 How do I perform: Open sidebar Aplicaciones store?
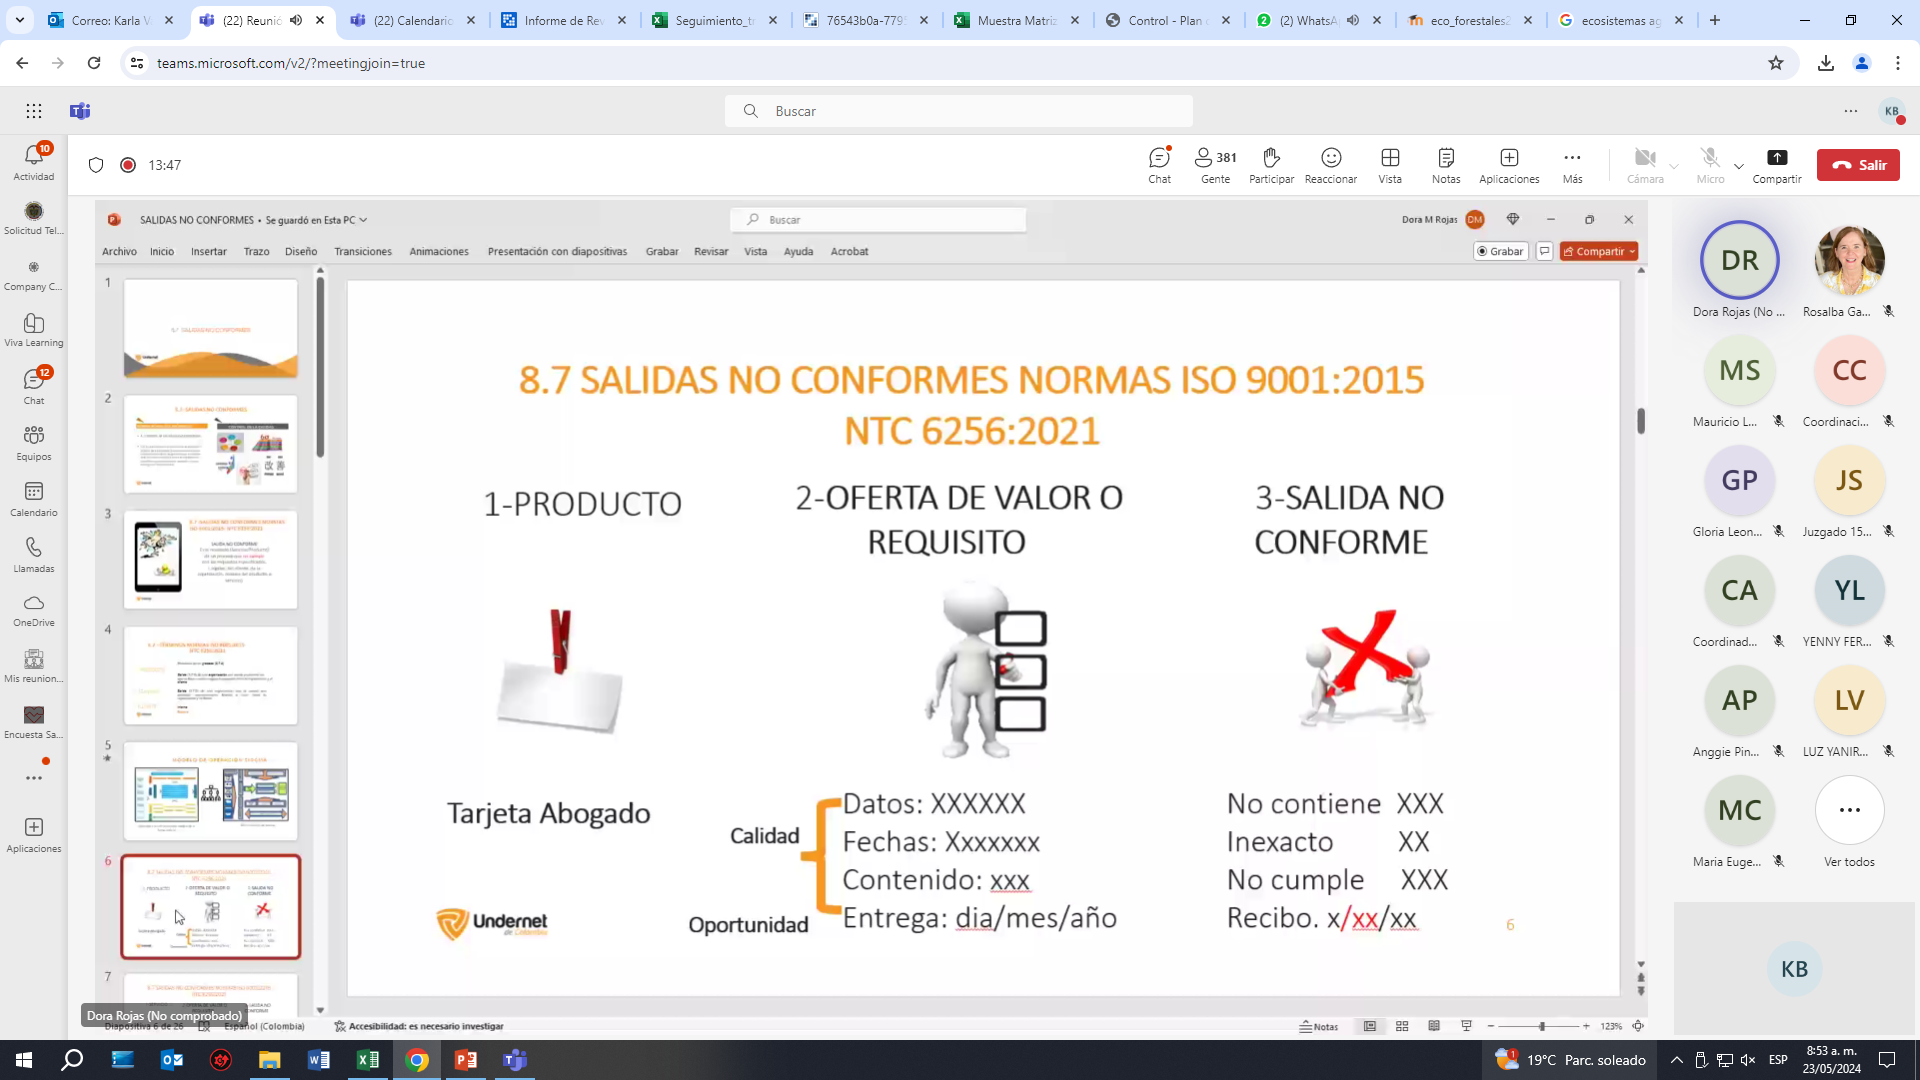34,834
